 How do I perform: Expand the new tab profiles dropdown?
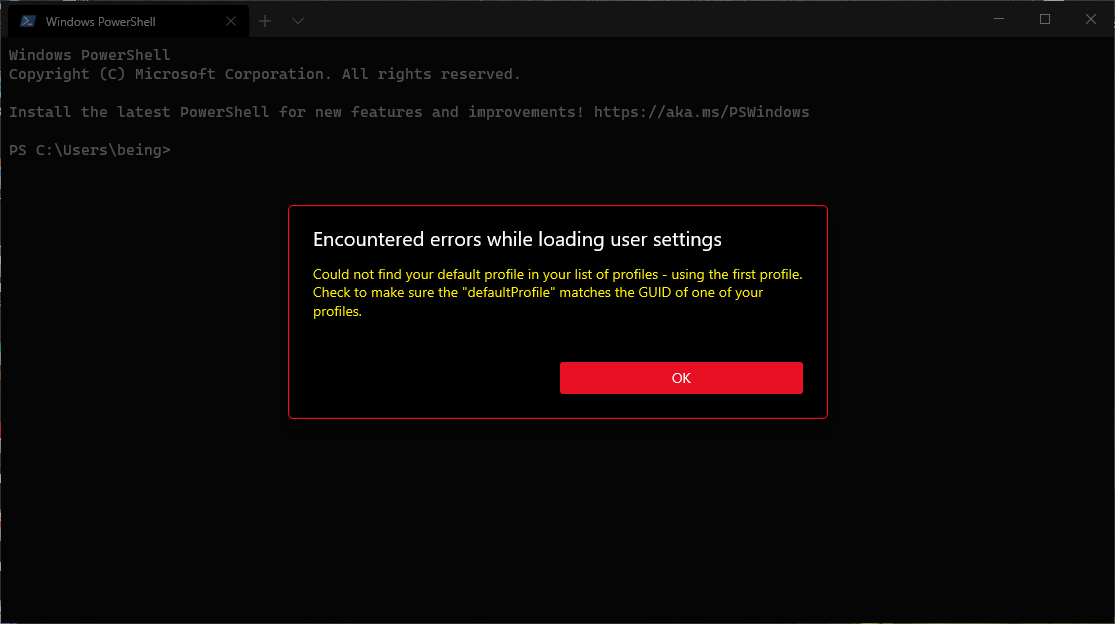[298, 21]
